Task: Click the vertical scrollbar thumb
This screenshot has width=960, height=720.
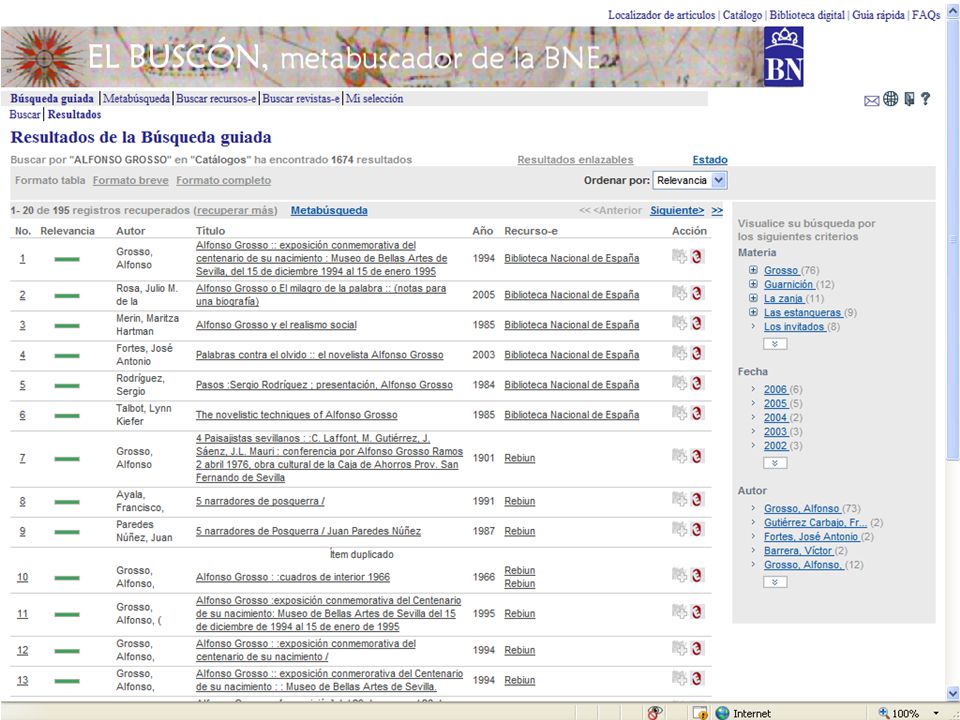Action: [x=953, y=239]
